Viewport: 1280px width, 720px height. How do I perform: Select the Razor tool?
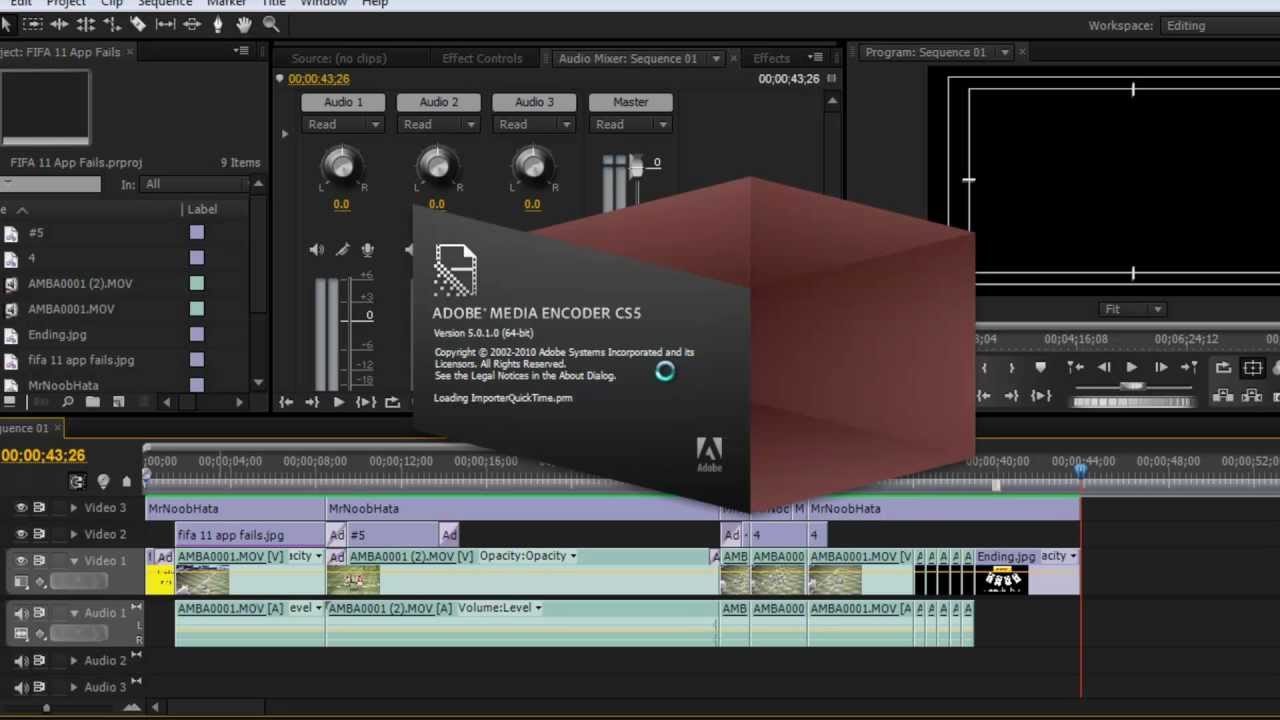[x=138, y=24]
